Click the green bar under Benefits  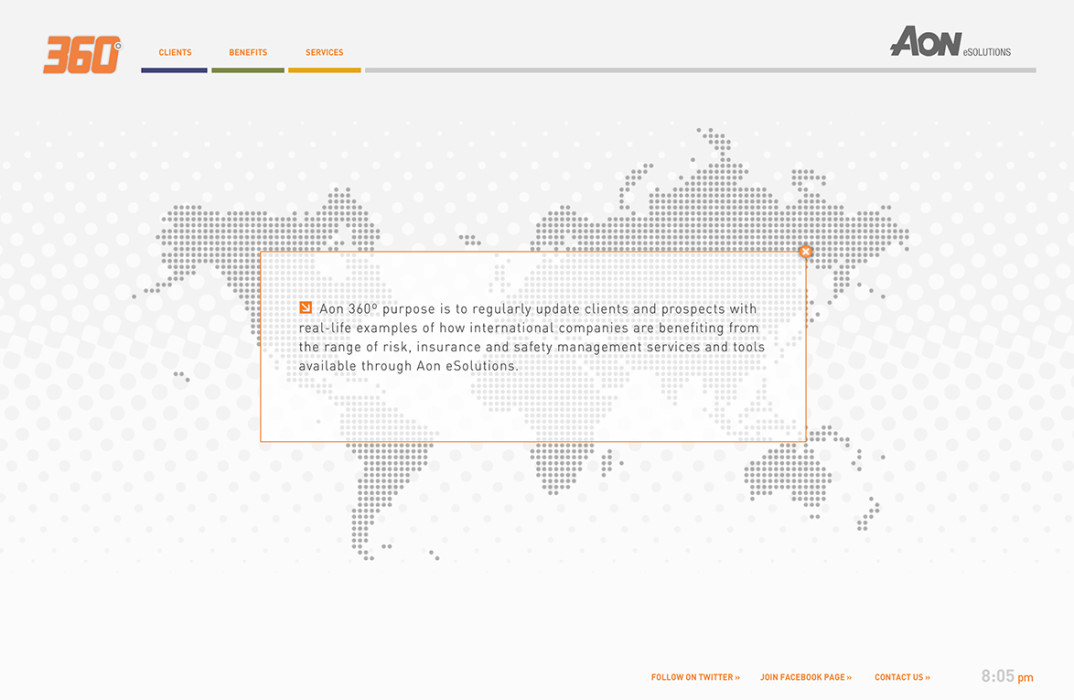tap(247, 70)
